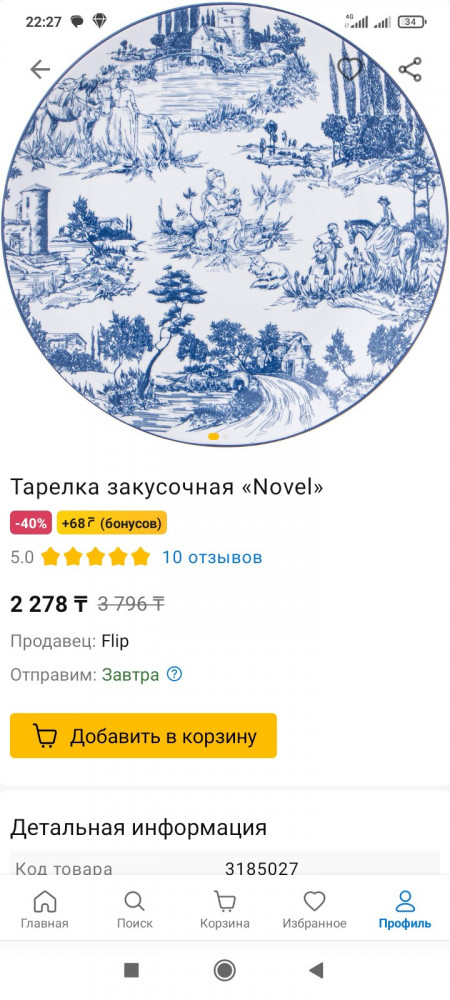This screenshot has width=450, height=1000.
Task: Click Добавить в корзину button
Action: click(x=143, y=735)
